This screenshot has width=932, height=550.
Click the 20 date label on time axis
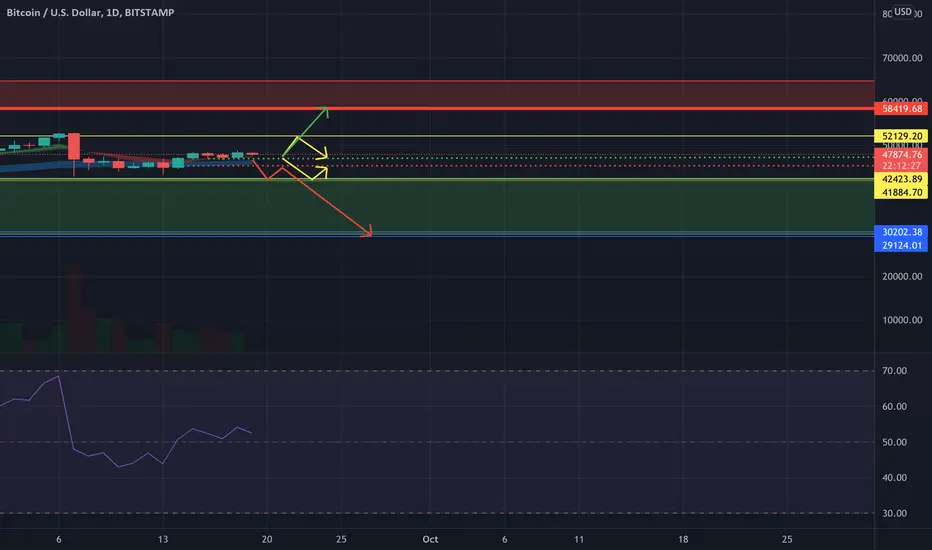[x=267, y=539]
